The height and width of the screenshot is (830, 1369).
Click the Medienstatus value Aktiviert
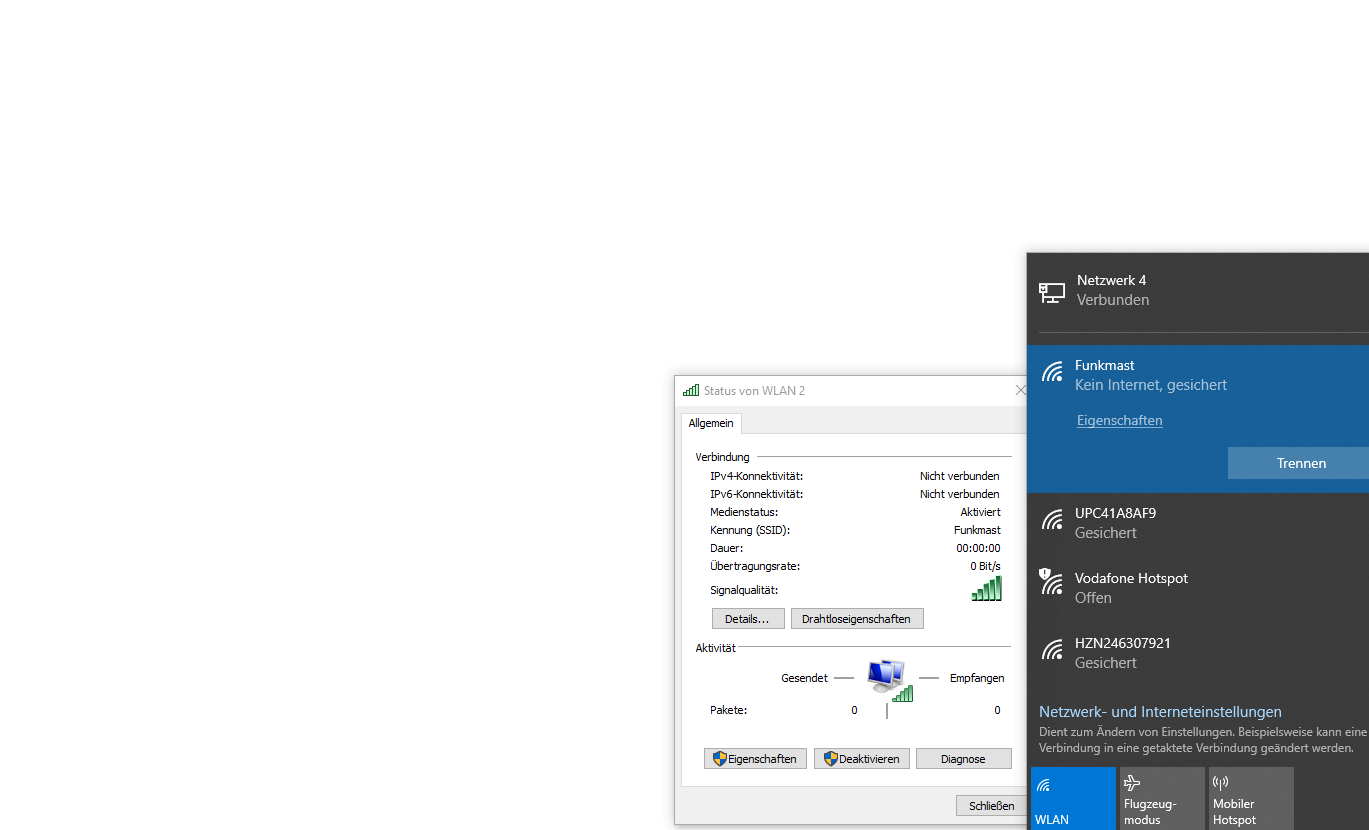(980, 512)
